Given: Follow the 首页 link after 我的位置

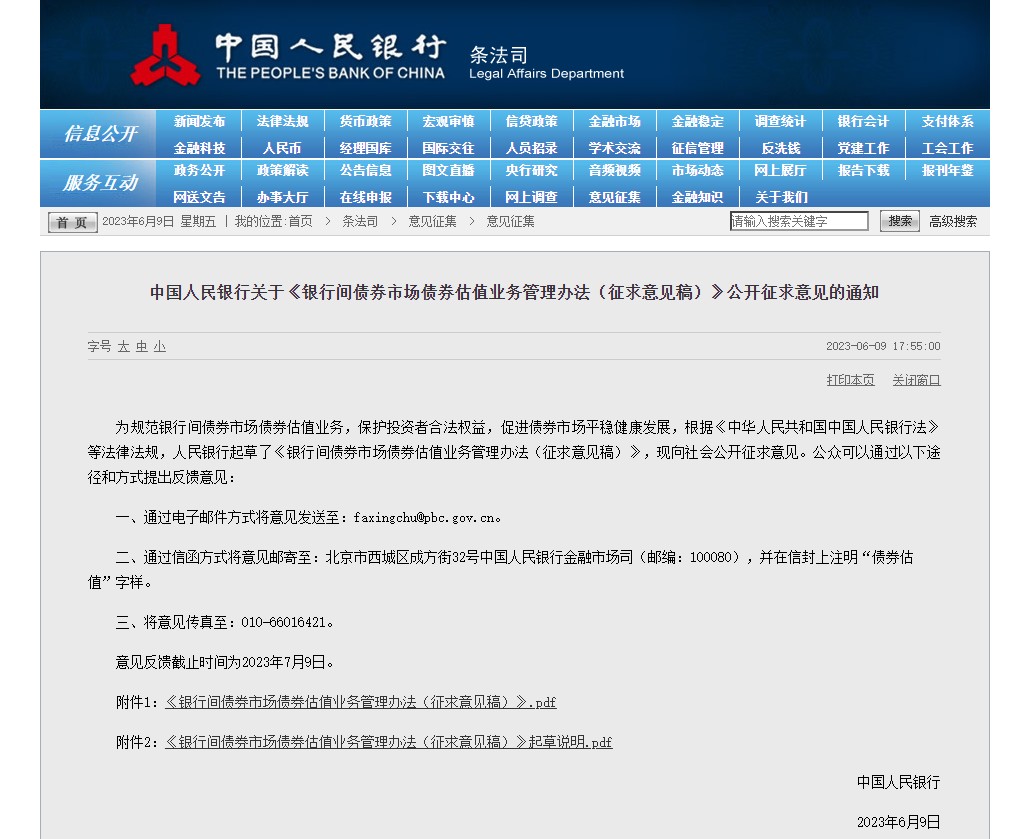Looking at the screenshot, I should [300, 221].
